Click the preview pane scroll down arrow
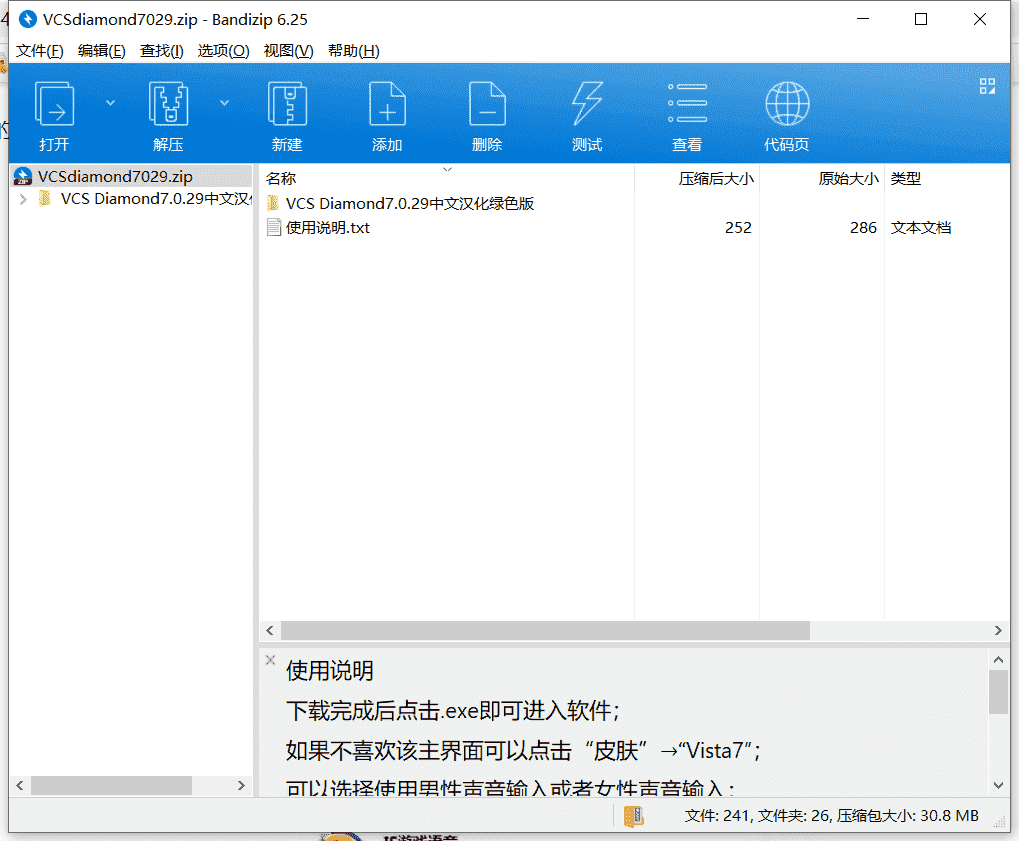This screenshot has width=1019, height=841. 998,785
